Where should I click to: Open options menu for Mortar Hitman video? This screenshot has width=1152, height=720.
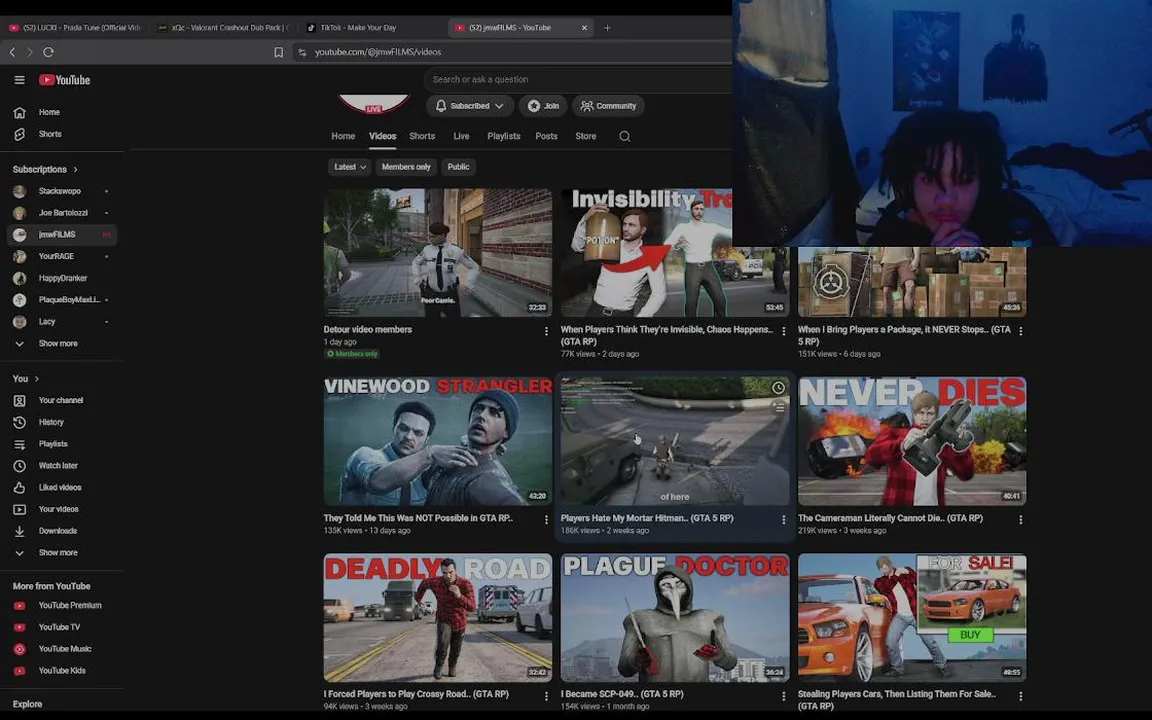(x=783, y=519)
